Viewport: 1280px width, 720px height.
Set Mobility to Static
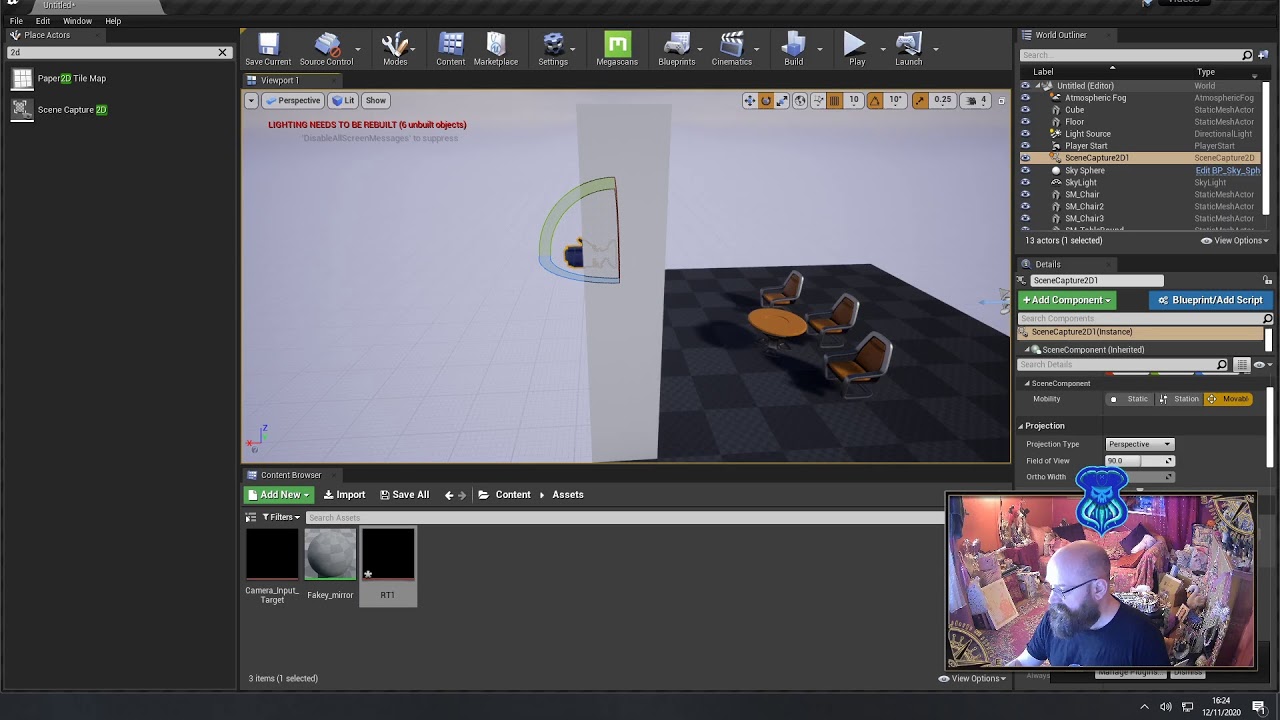[1130, 399]
